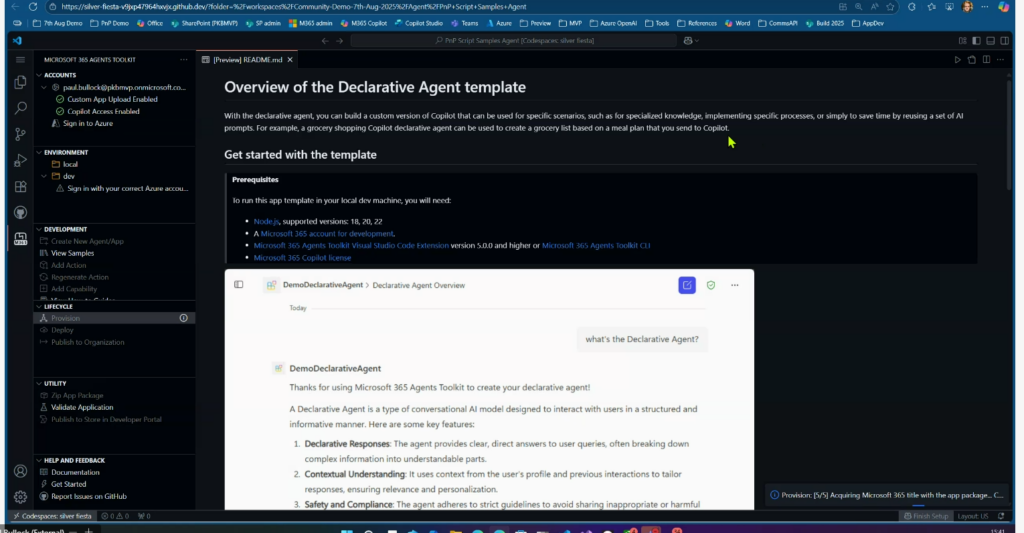The width and height of the screenshot is (1024, 533).
Task: Open the Copilot chat menu icon
Action: tap(690, 40)
